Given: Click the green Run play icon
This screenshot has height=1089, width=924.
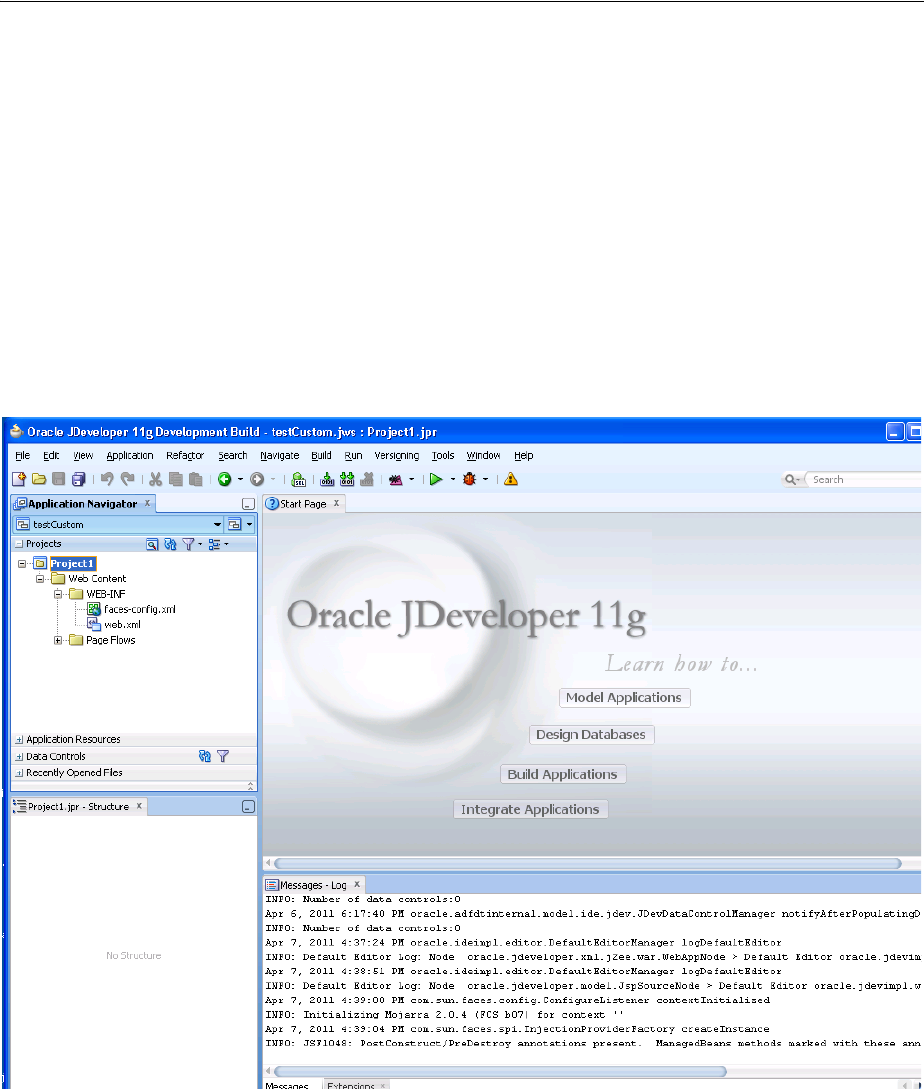Looking at the screenshot, I should (x=436, y=479).
